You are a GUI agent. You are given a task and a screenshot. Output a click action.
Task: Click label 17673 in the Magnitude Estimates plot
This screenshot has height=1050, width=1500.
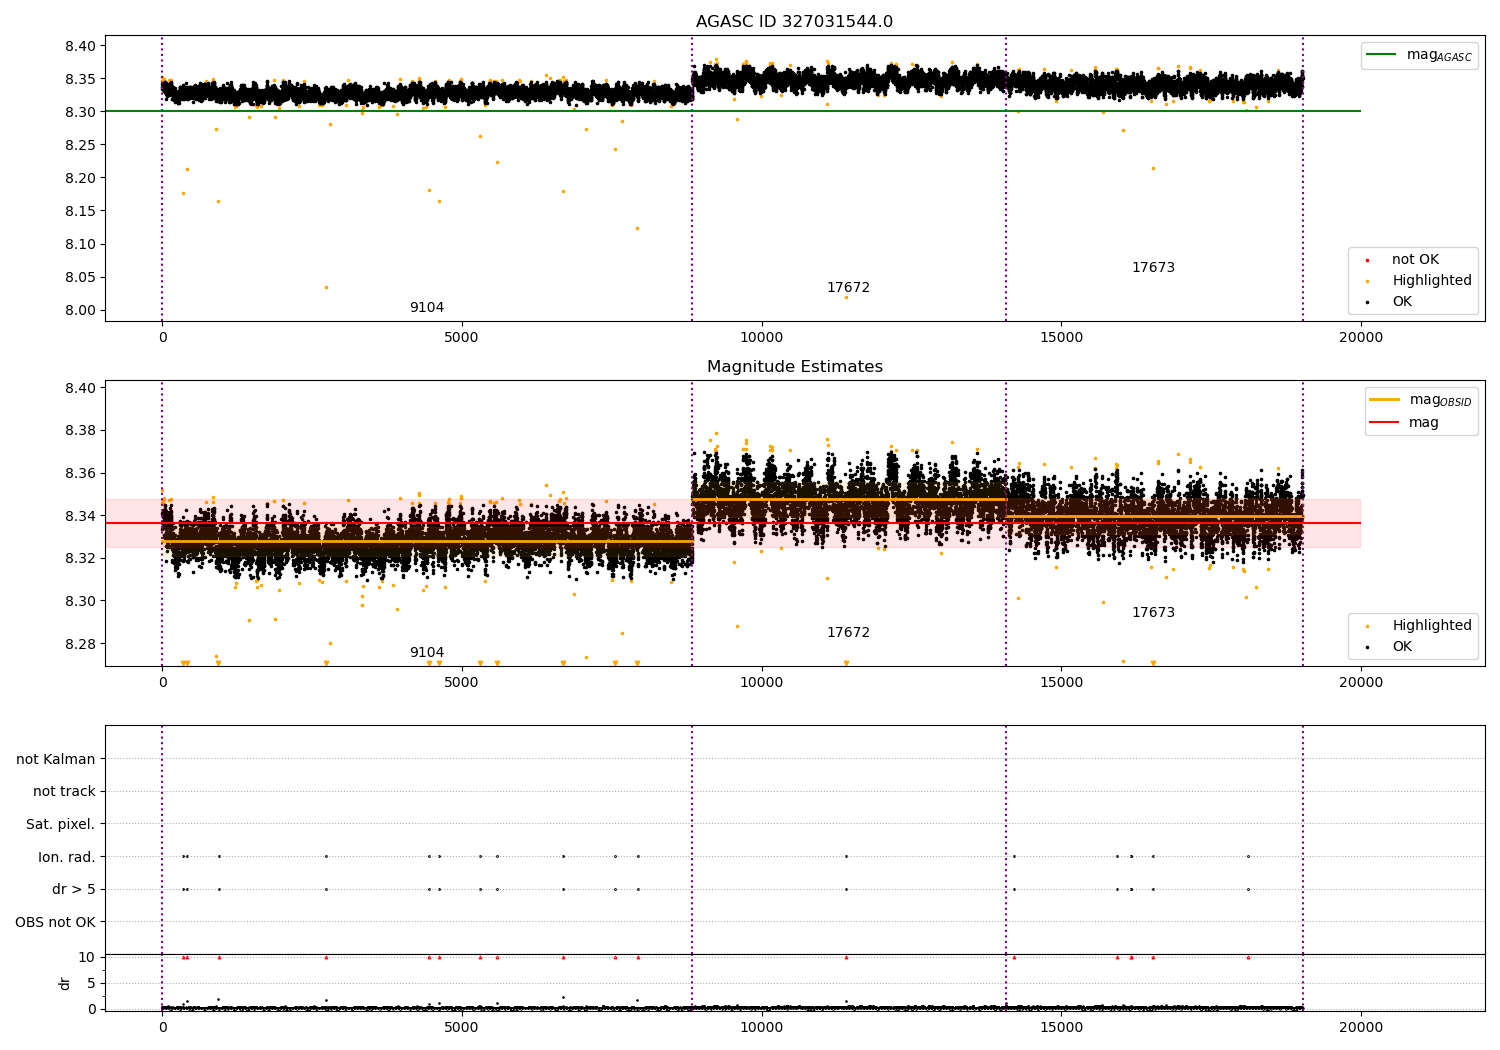click(1153, 613)
